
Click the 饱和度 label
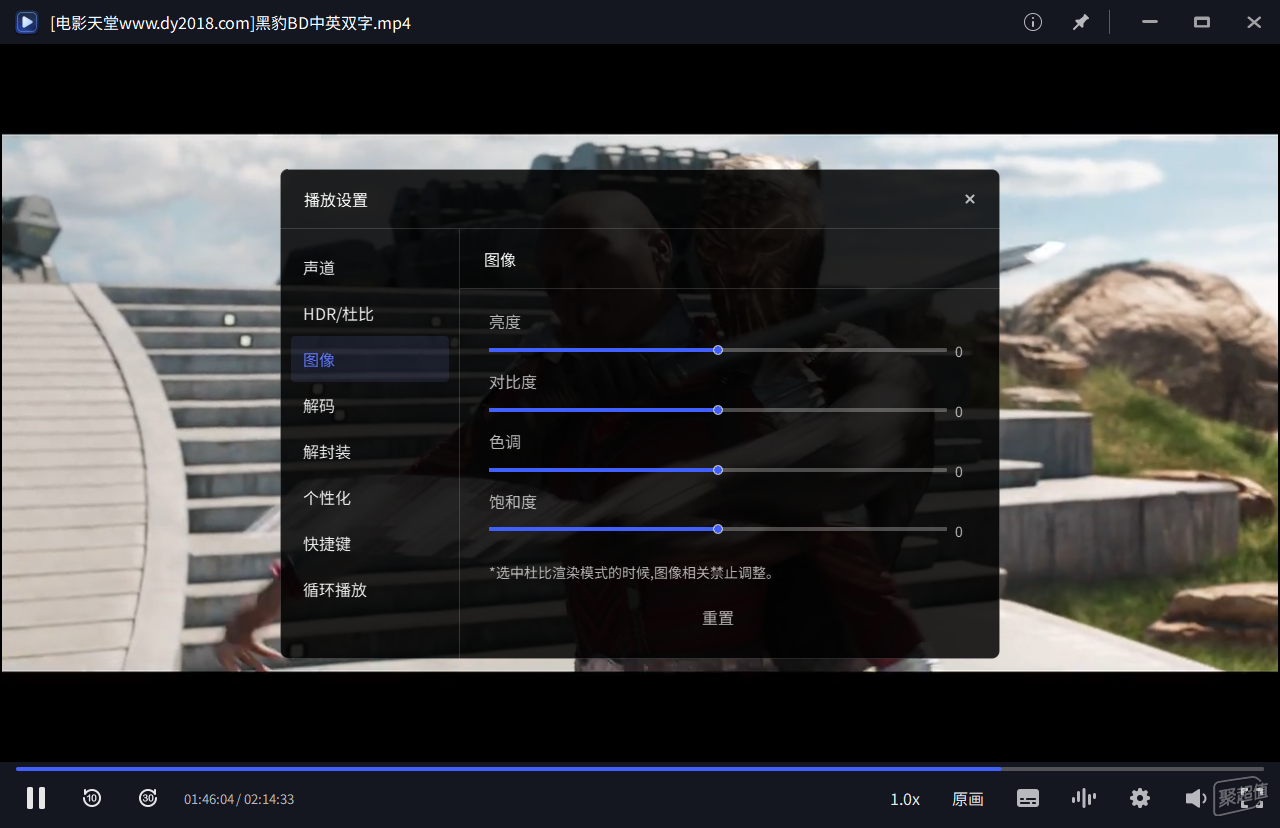coord(513,502)
